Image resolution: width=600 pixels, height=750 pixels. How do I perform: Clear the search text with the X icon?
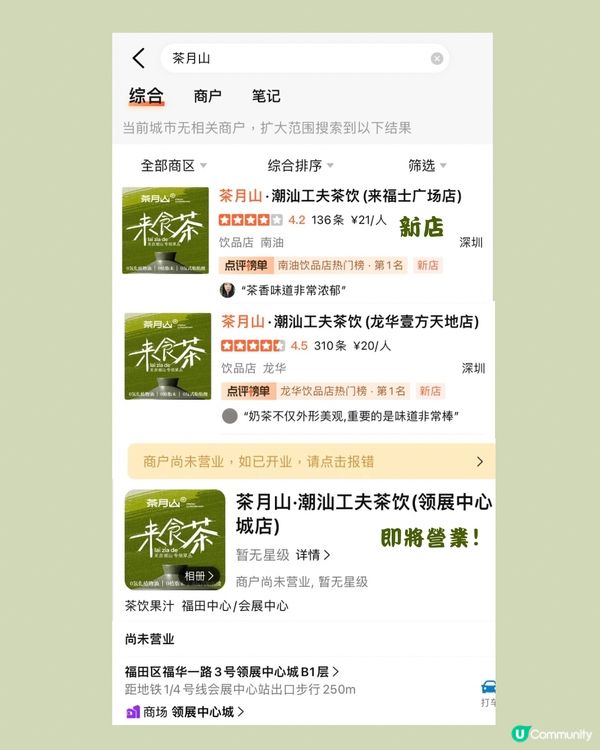(436, 58)
